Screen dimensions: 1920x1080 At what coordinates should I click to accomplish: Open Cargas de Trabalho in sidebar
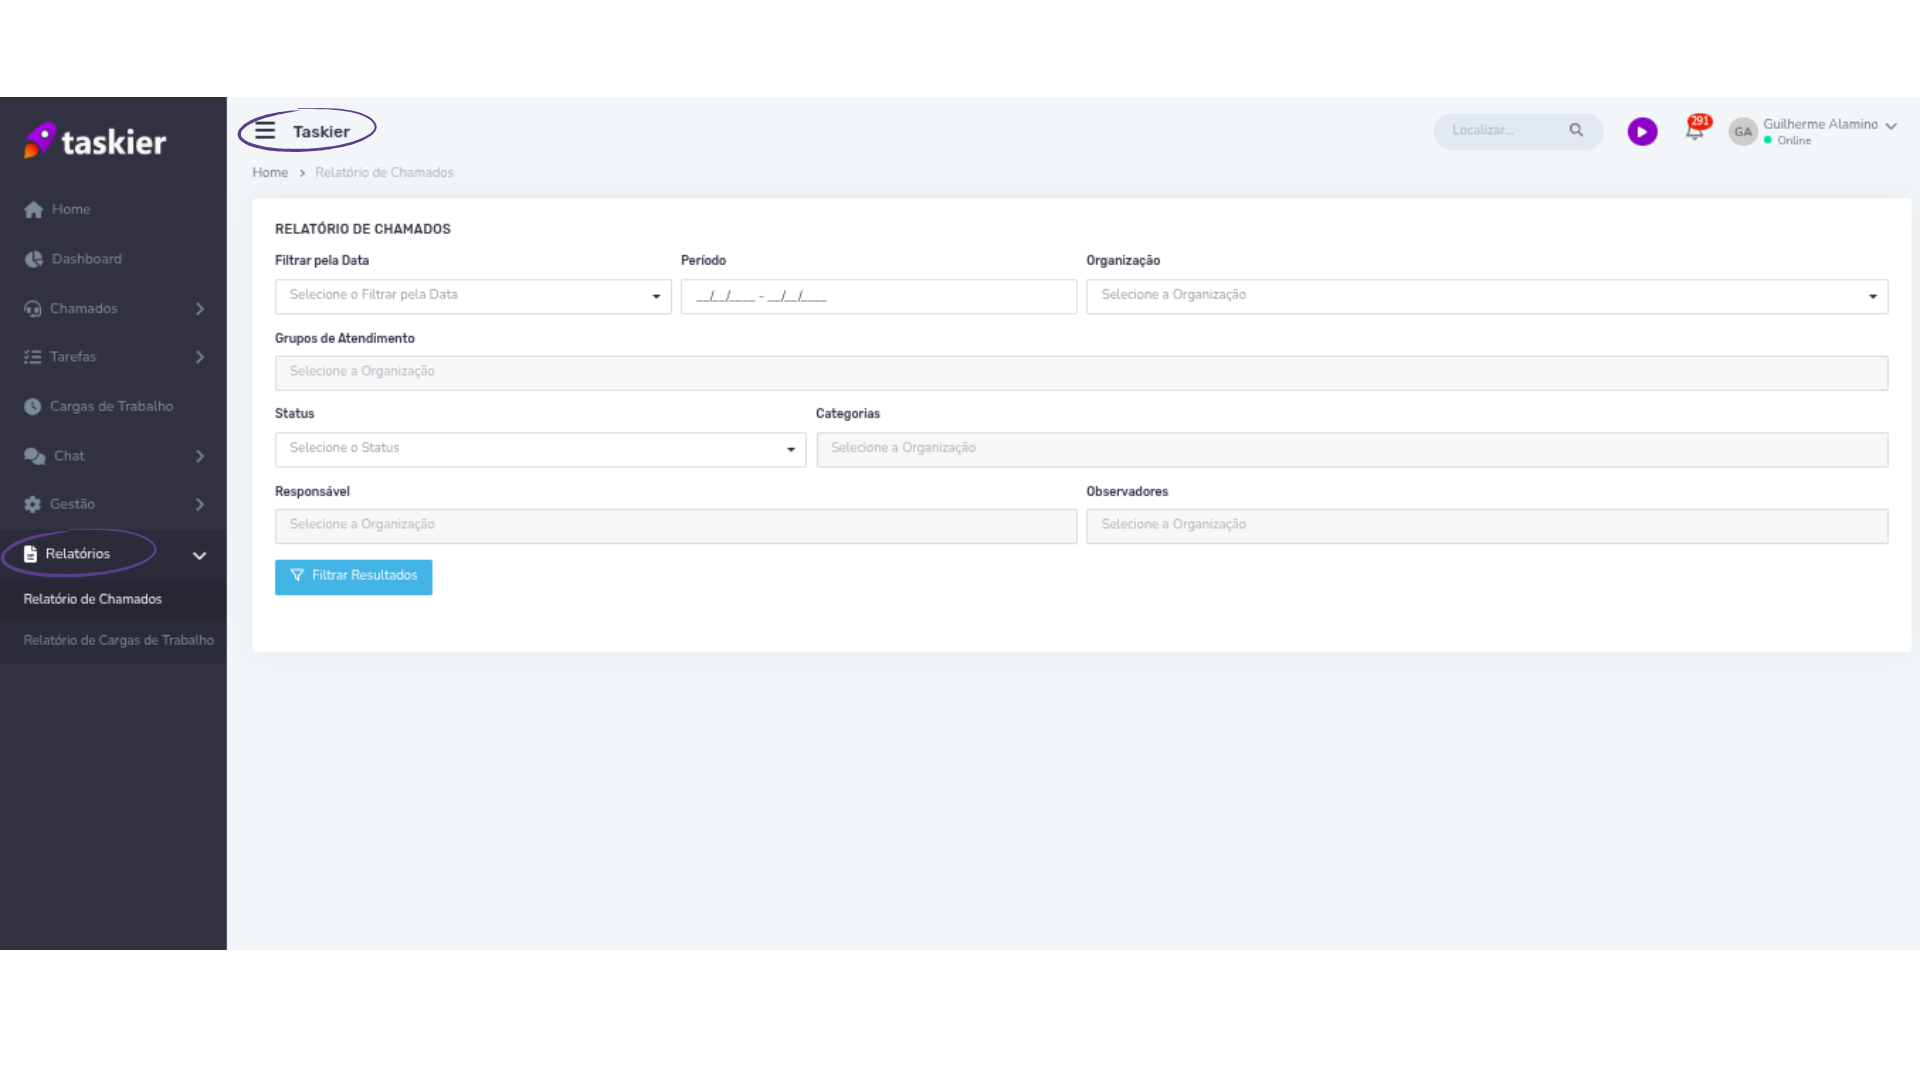click(111, 406)
